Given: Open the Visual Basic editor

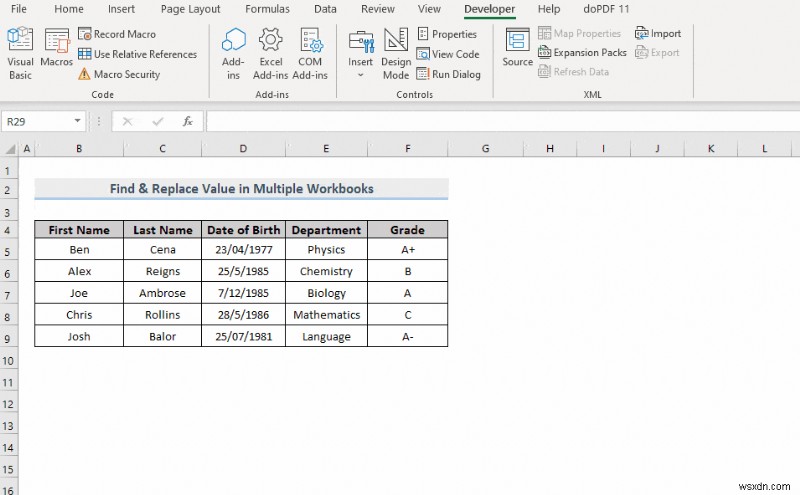Looking at the screenshot, I should pos(20,54).
